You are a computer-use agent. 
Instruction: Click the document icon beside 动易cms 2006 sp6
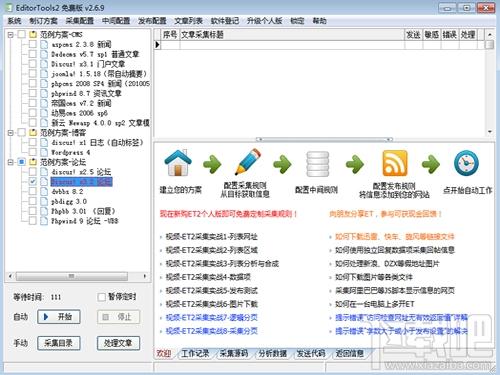click(x=44, y=113)
